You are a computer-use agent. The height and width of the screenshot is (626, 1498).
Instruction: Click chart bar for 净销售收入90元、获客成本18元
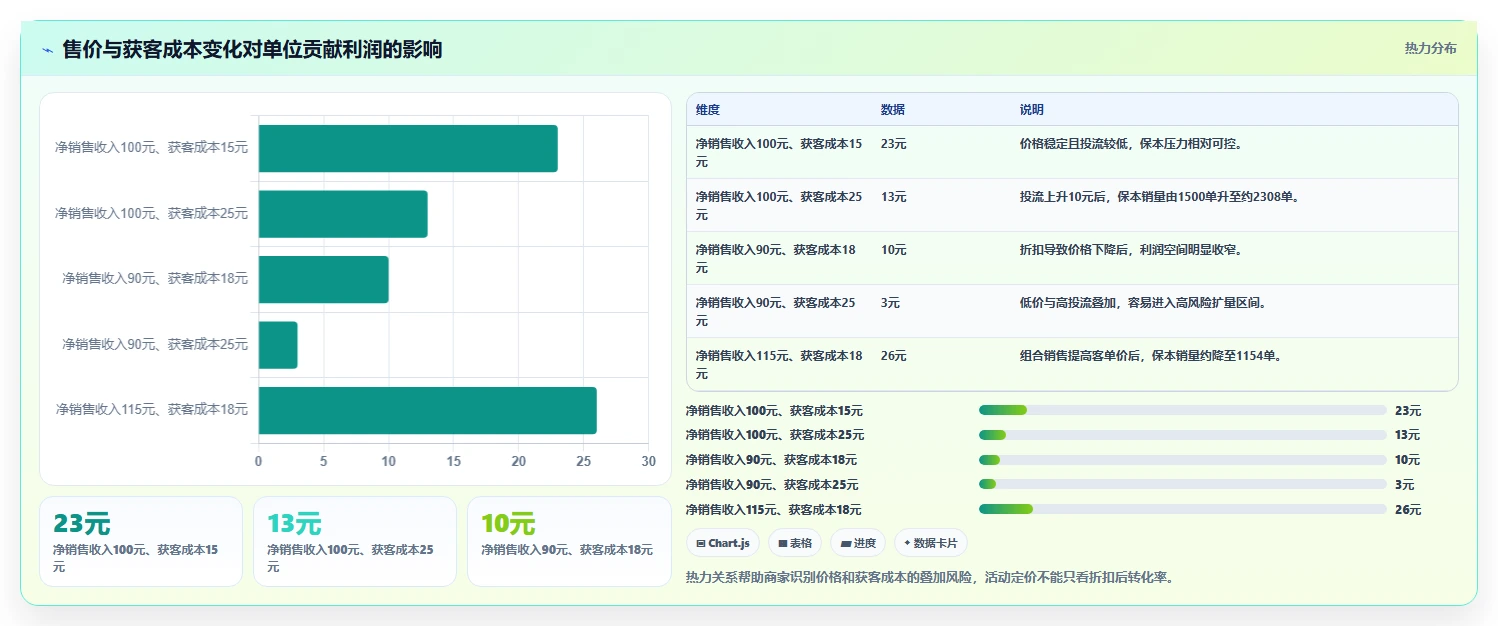[x=324, y=279]
